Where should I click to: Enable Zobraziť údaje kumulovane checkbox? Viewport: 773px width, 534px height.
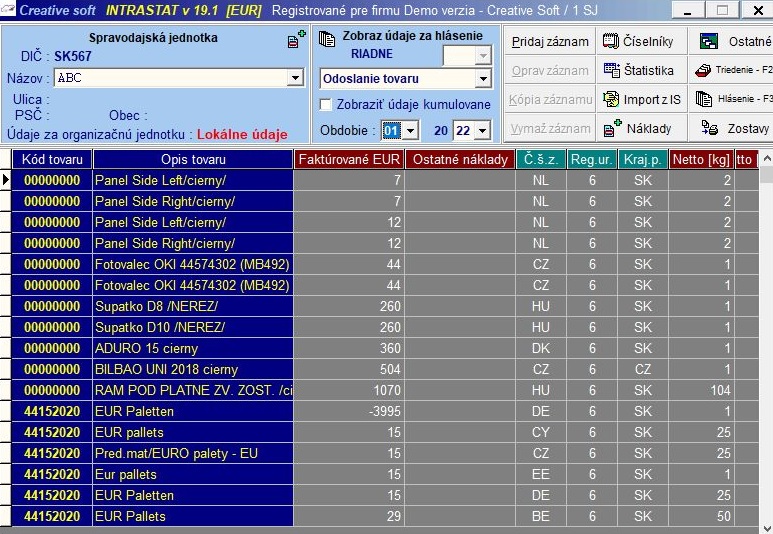(325, 104)
